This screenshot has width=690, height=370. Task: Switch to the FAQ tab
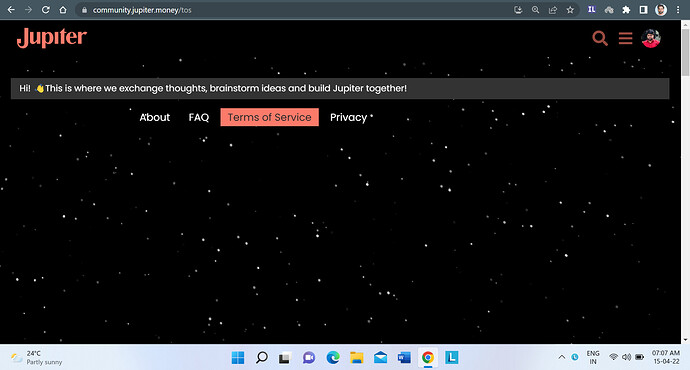[x=199, y=117]
